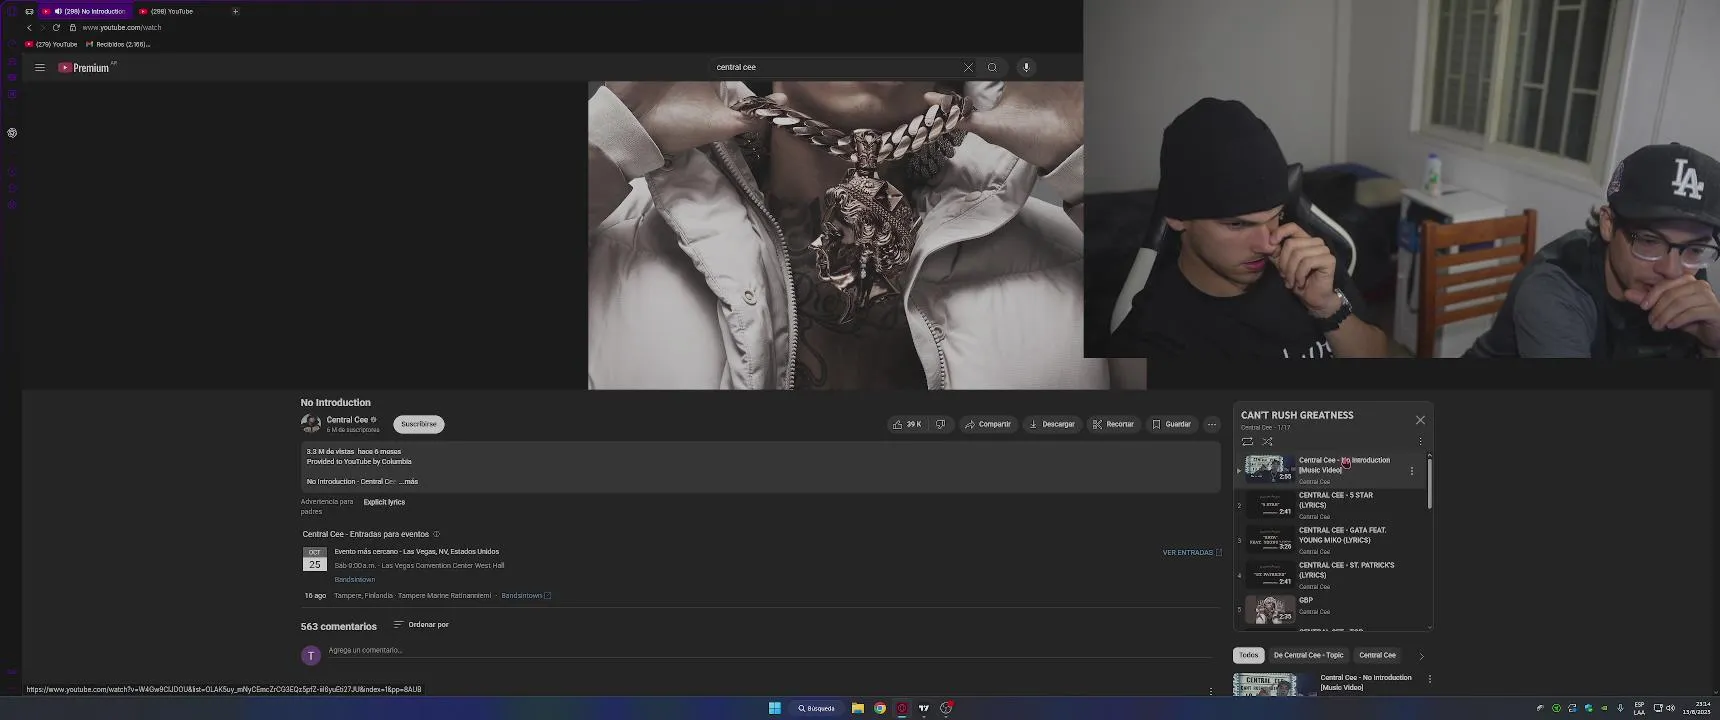
Task: Open the ESP LAA language indicator
Action: [1639, 708]
